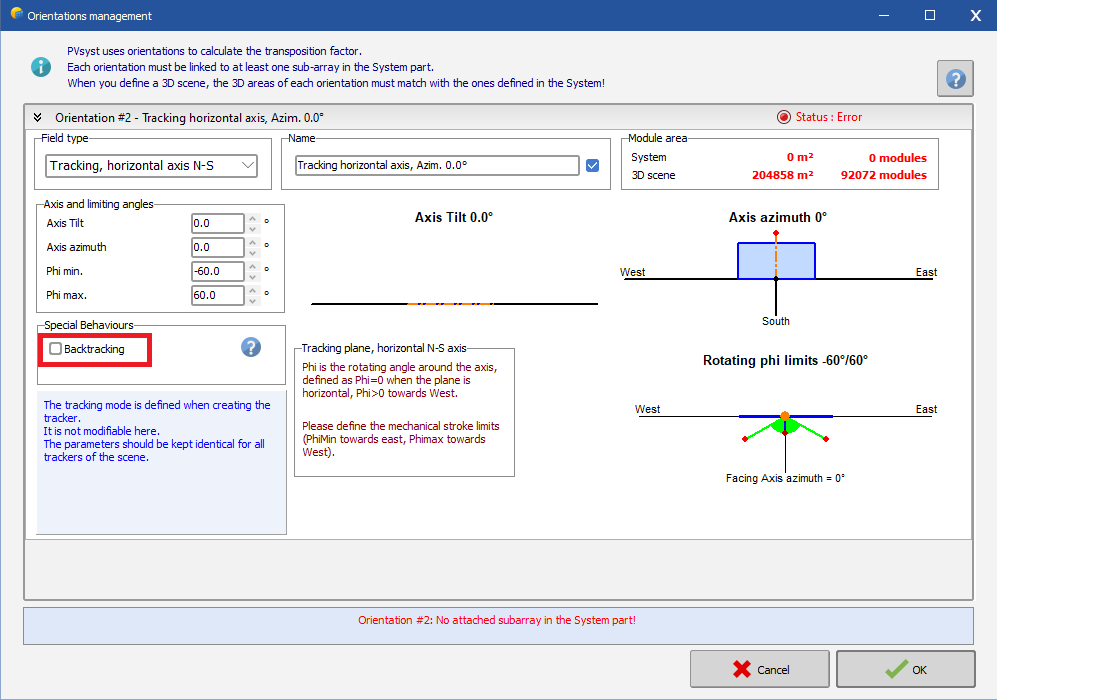Collapse the Orientation #2 panel chevron
This screenshot has width=1112, height=700.
pyautogui.click(x=38, y=117)
